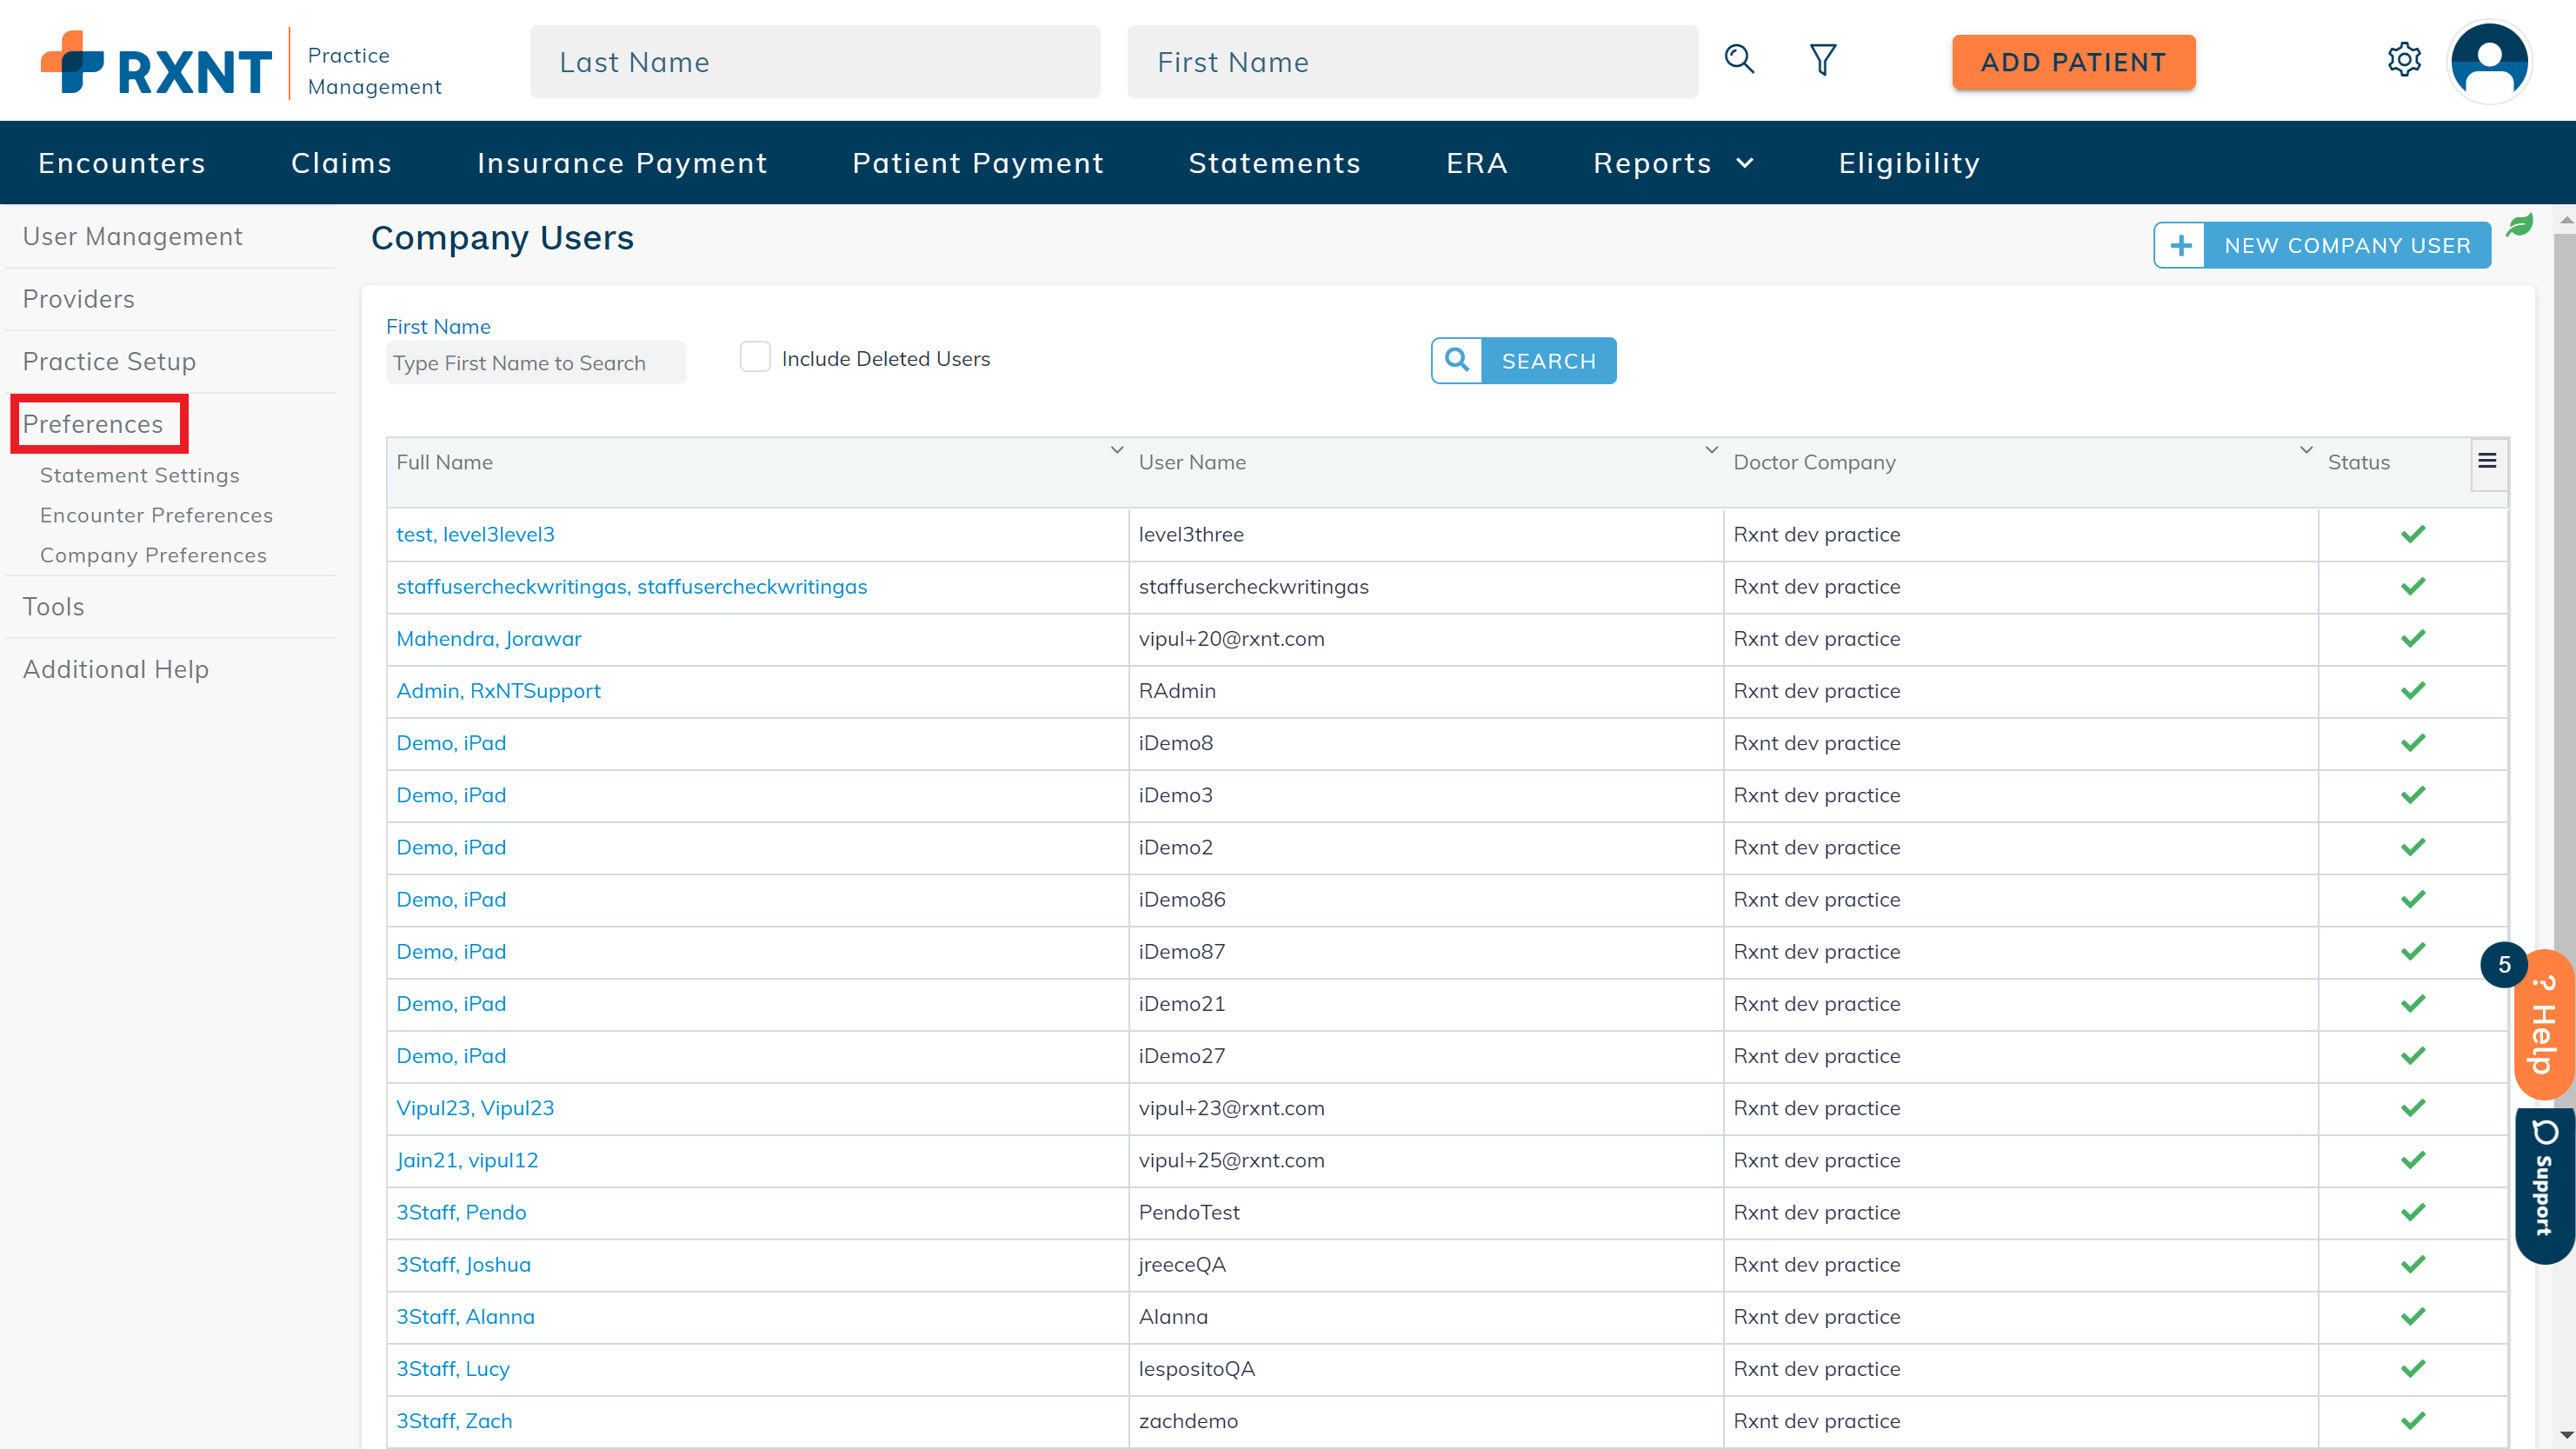
Task: Open User Name column dropdown arrow
Action: [x=1711, y=450]
